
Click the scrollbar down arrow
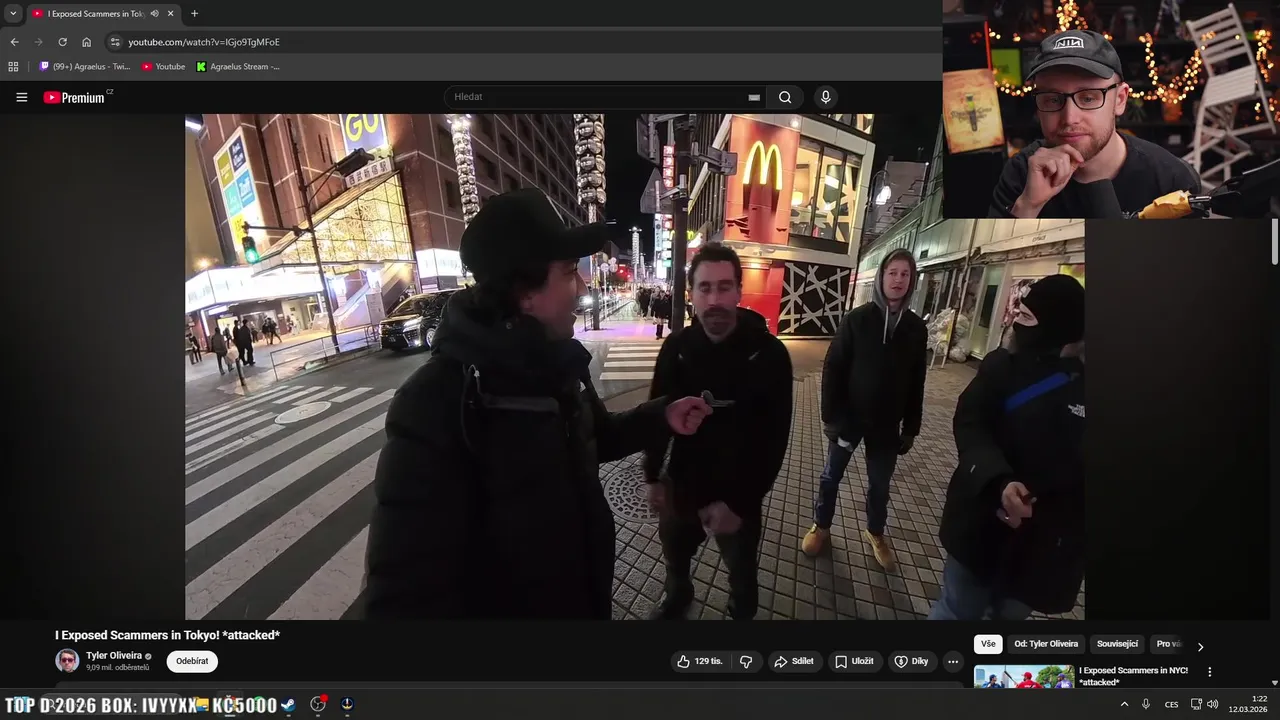(x=1275, y=683)
